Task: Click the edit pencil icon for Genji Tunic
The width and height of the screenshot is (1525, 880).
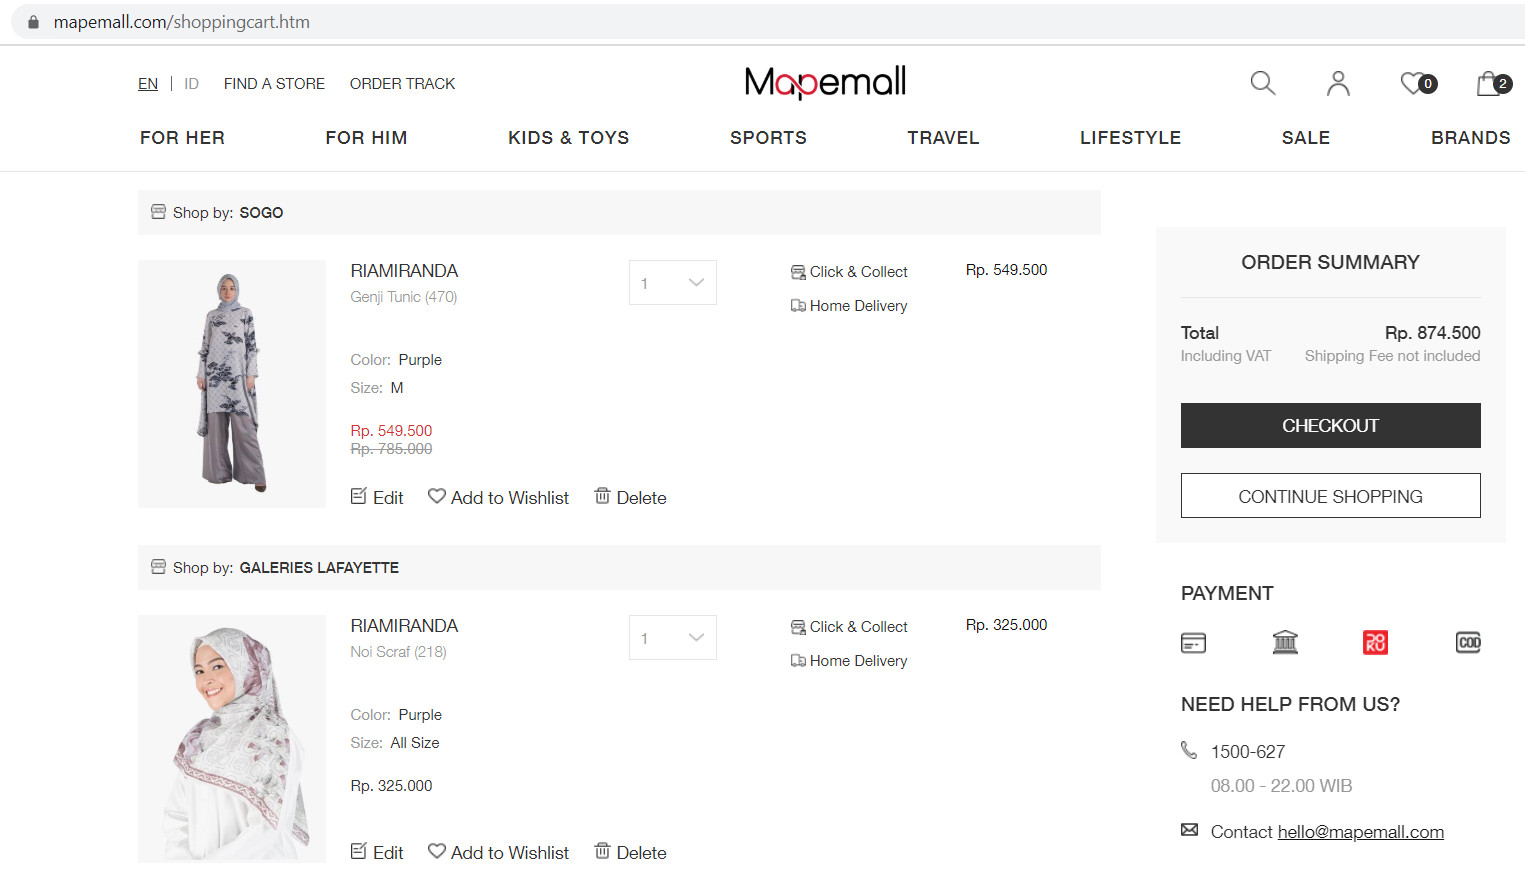Action: [359, 496]
